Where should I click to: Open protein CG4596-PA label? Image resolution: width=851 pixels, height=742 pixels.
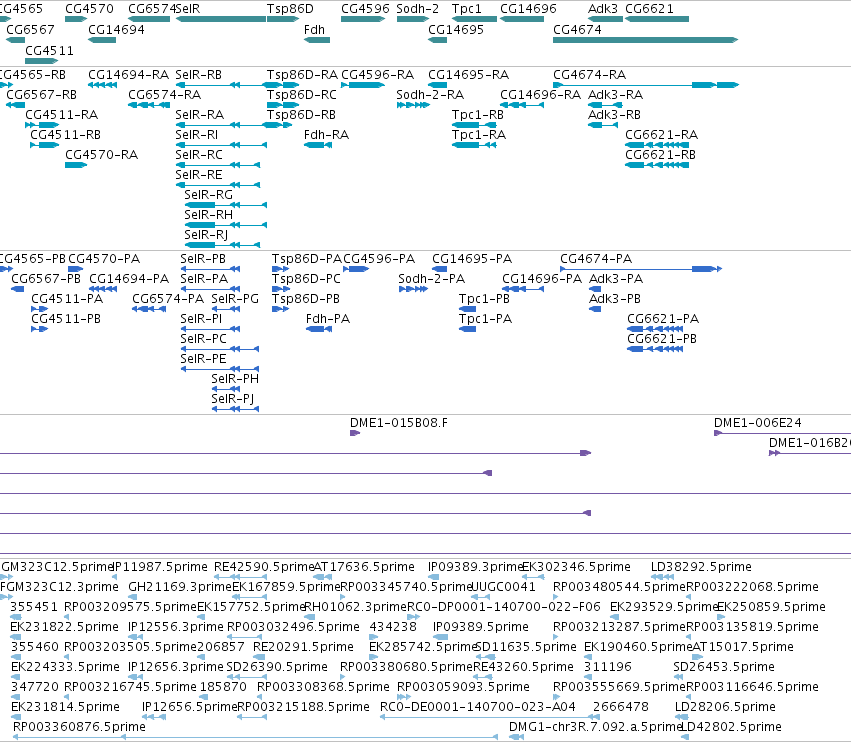(379, 259)
